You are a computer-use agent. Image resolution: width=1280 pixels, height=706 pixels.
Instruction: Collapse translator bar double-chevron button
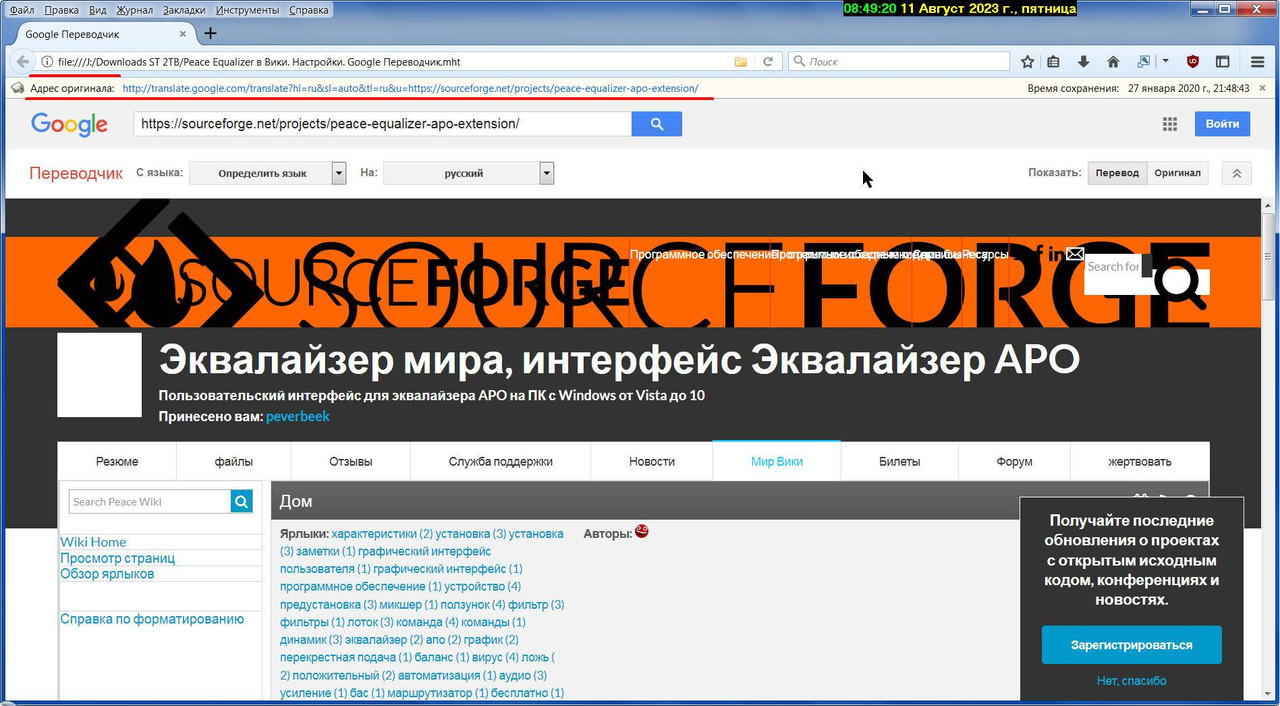tap(1236, 173)
